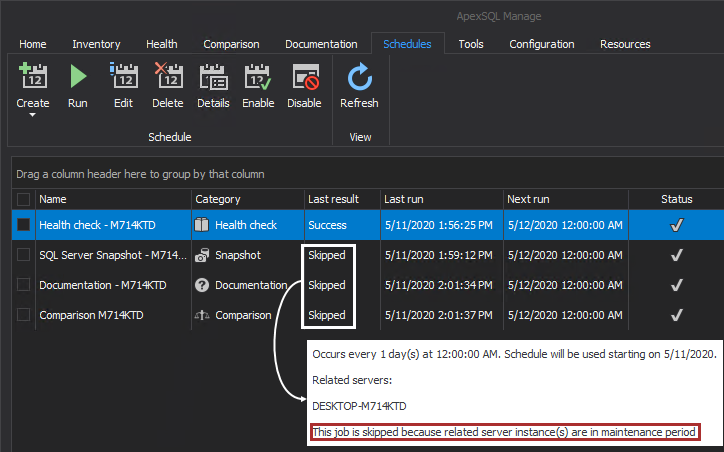Click last run '5/11/2020 1:56:25 PM'
The image size is (724, 452).
coord(439,225)
